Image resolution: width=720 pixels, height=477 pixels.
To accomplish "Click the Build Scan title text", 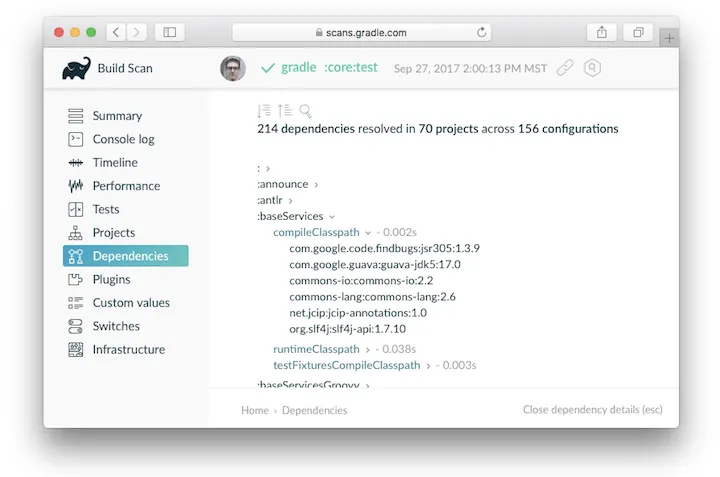I will point(125,68).
